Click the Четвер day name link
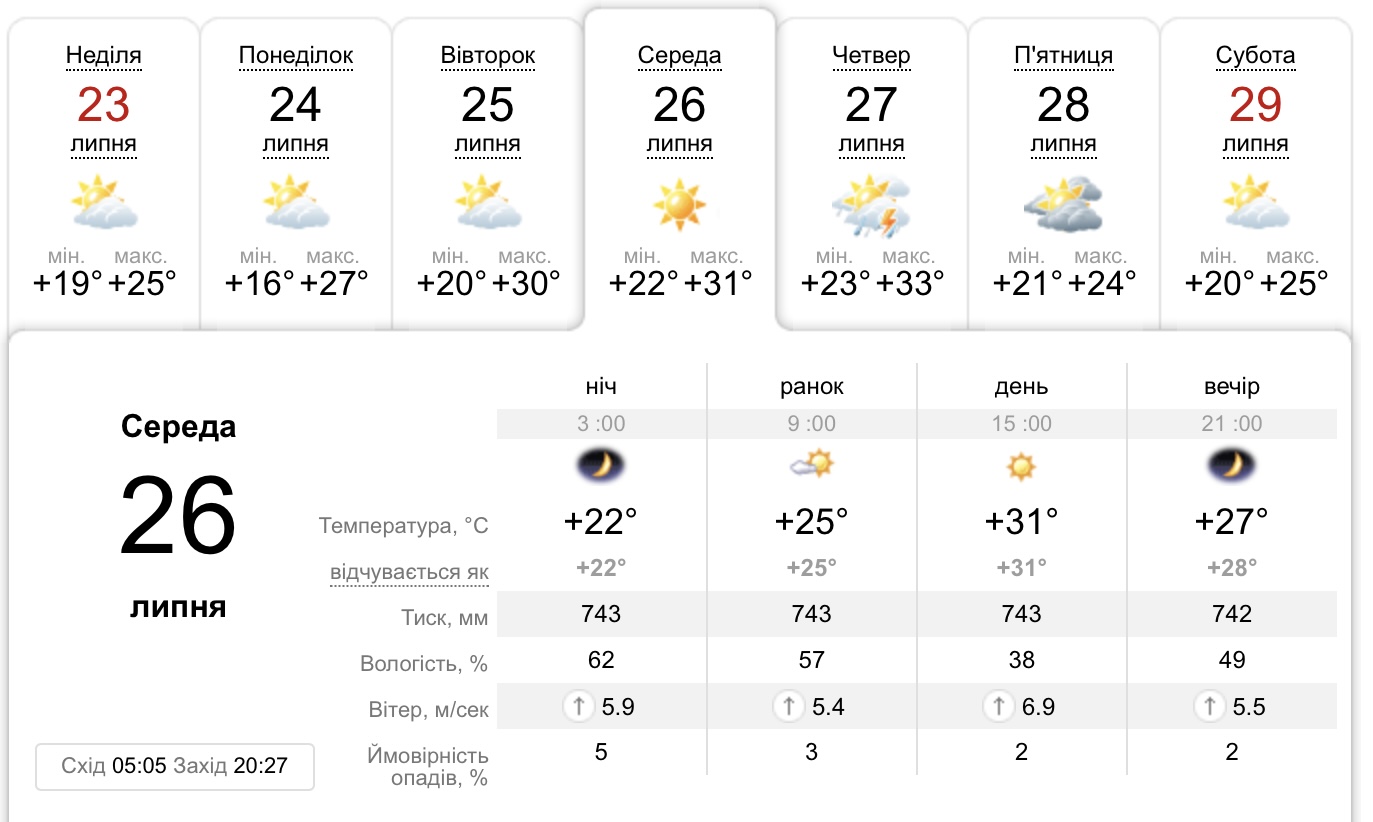Image resolution: width=1373 pixels, height=822 pixels. click(871, 56)
